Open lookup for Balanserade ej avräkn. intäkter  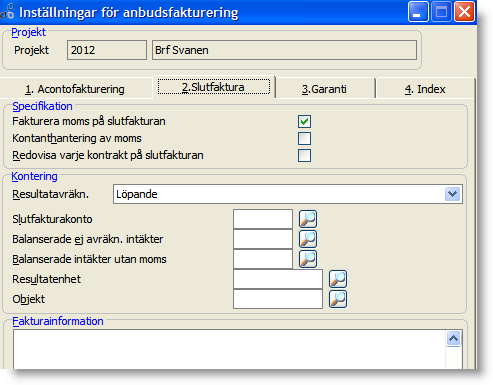coord(308,239)
